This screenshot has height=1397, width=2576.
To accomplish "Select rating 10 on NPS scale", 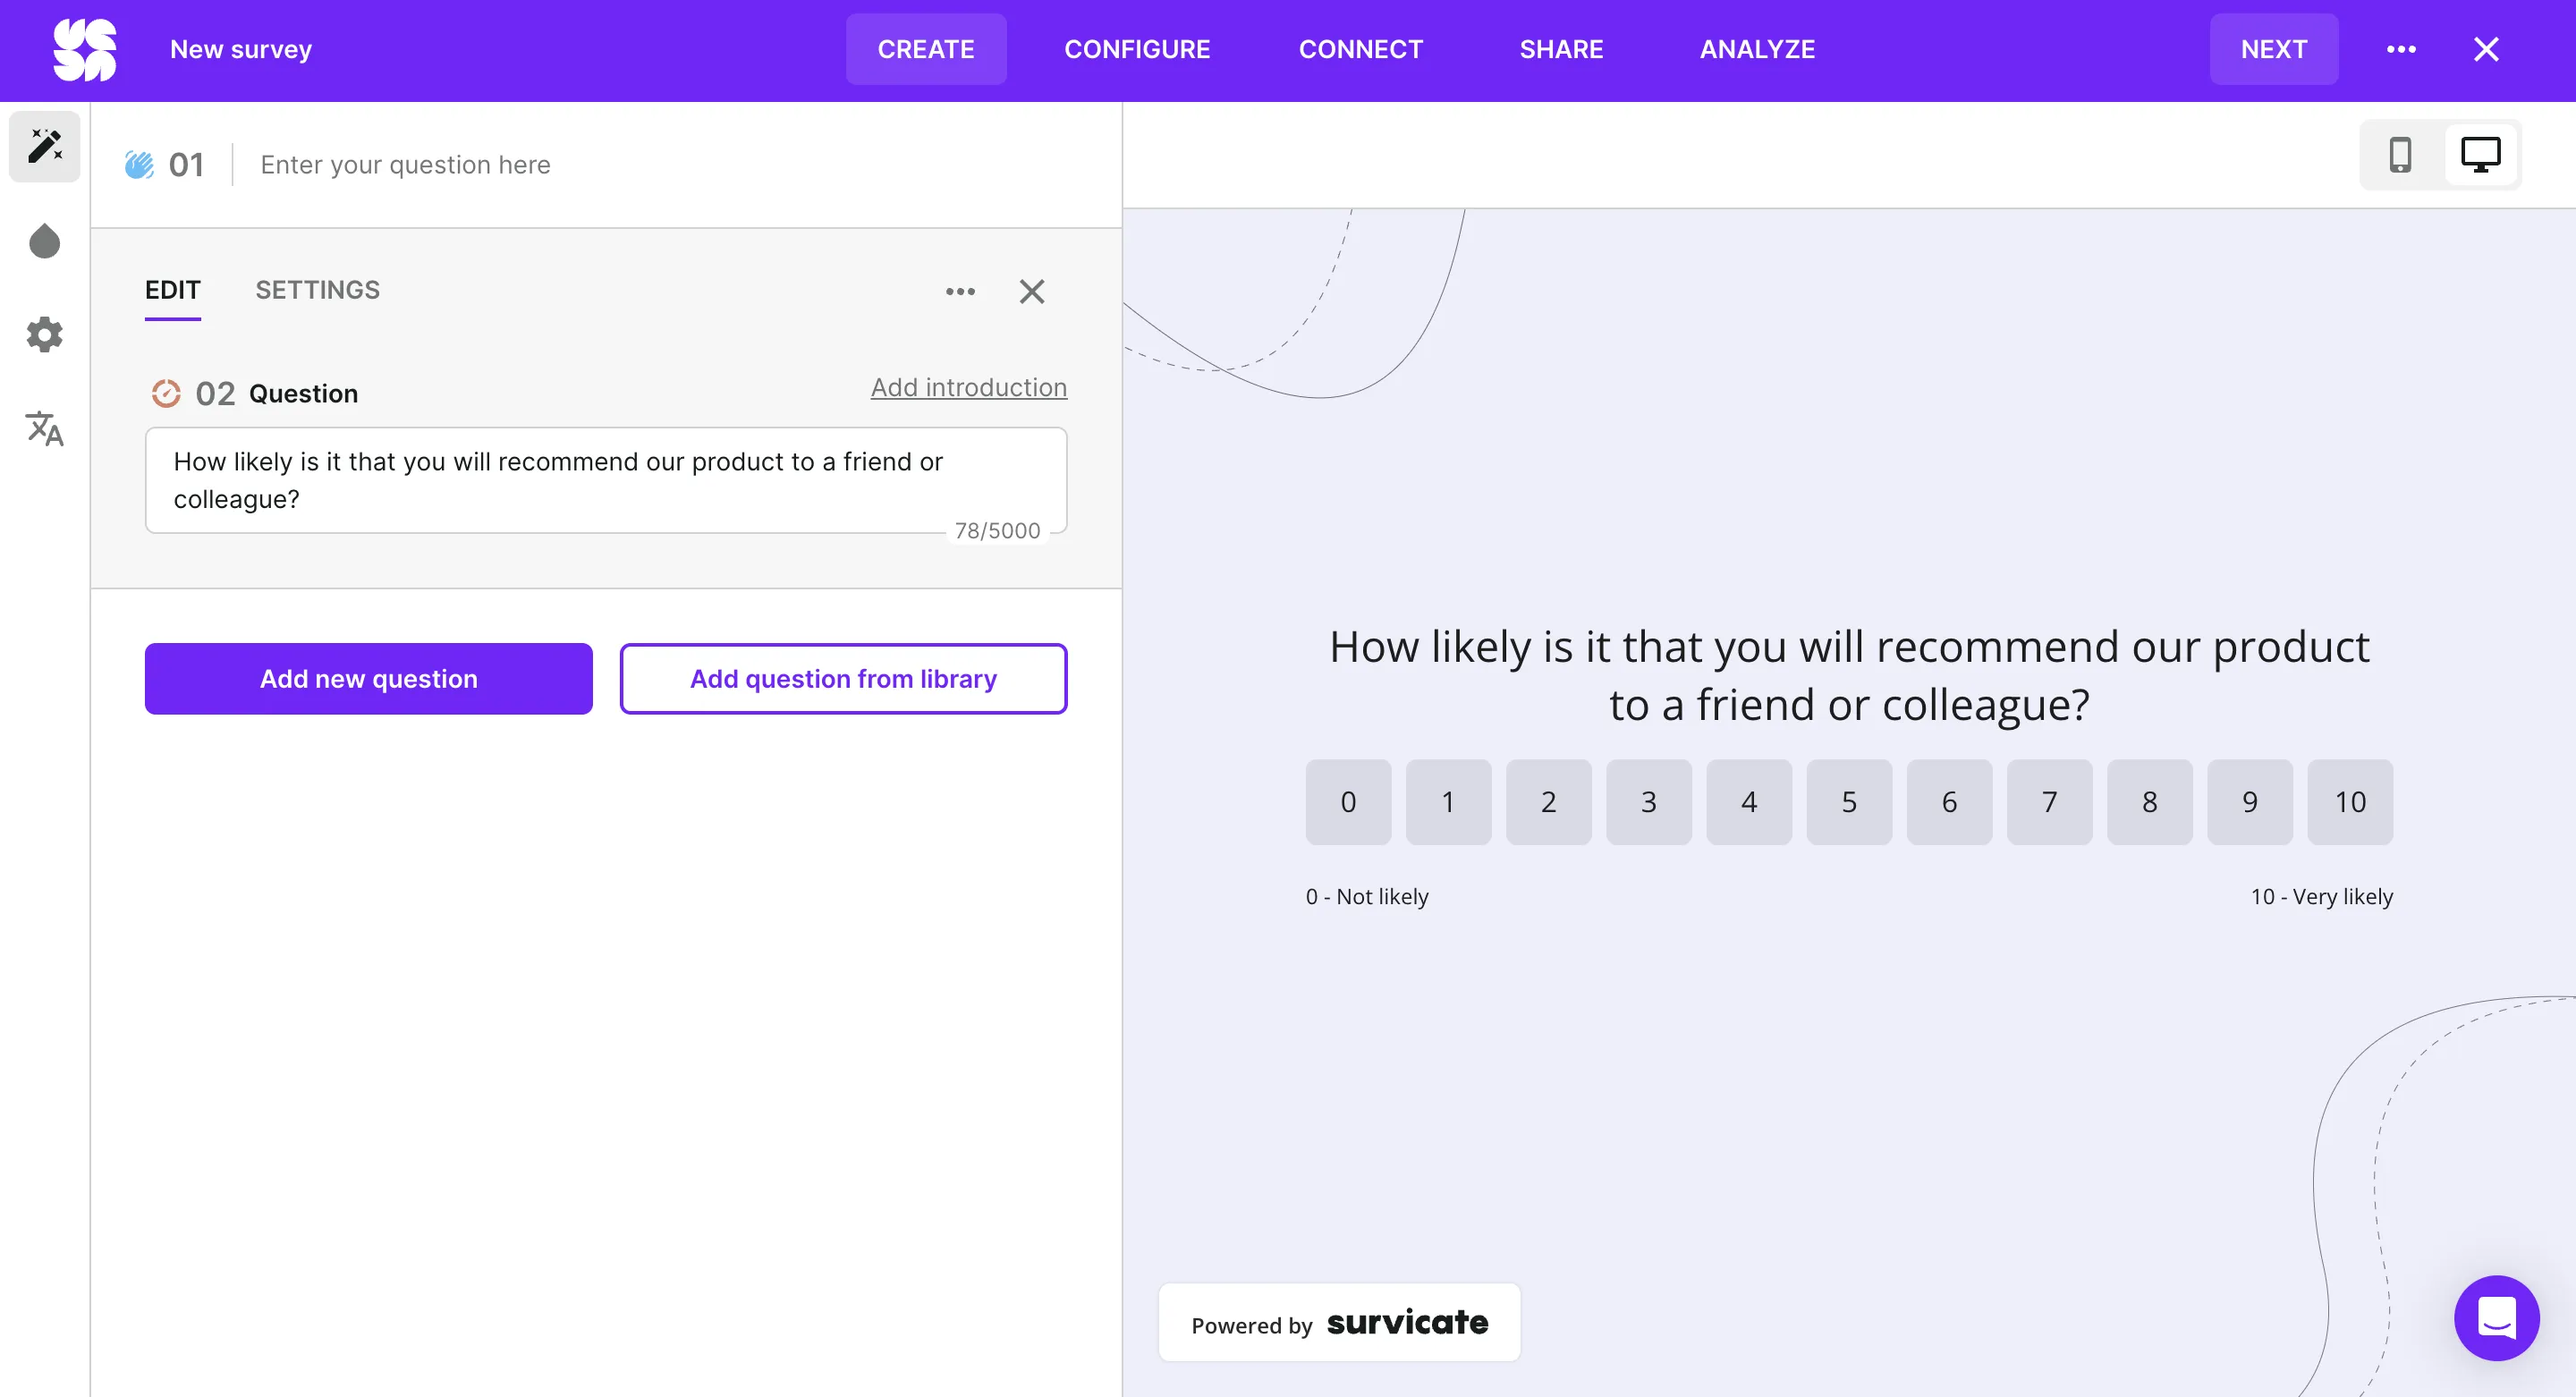I will [2350, 802].
